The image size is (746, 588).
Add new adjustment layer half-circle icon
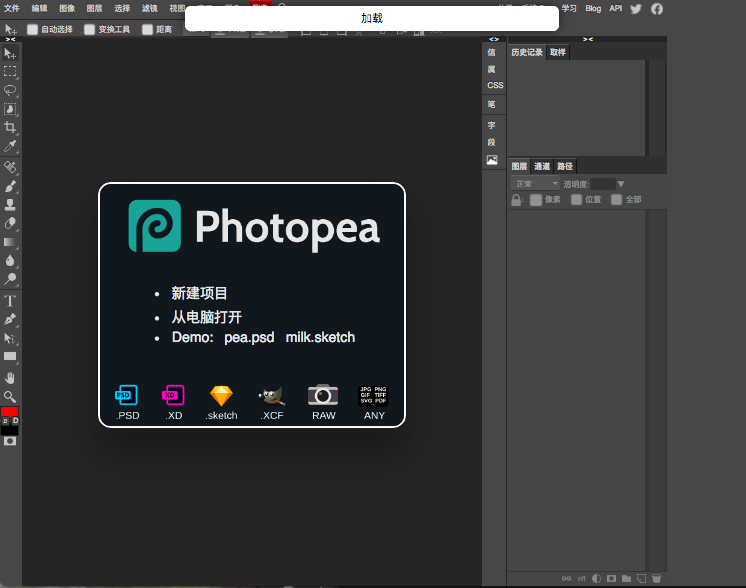click(x=596, y=578)
